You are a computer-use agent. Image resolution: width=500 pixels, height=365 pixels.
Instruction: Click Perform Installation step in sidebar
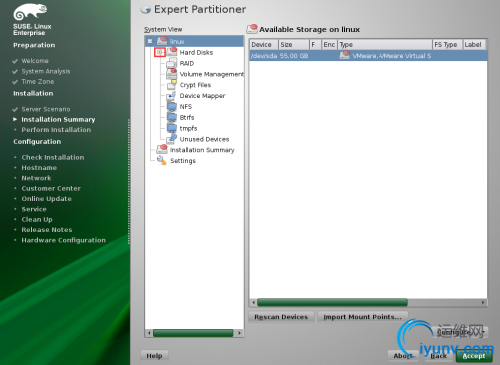[x=56, y=130]
